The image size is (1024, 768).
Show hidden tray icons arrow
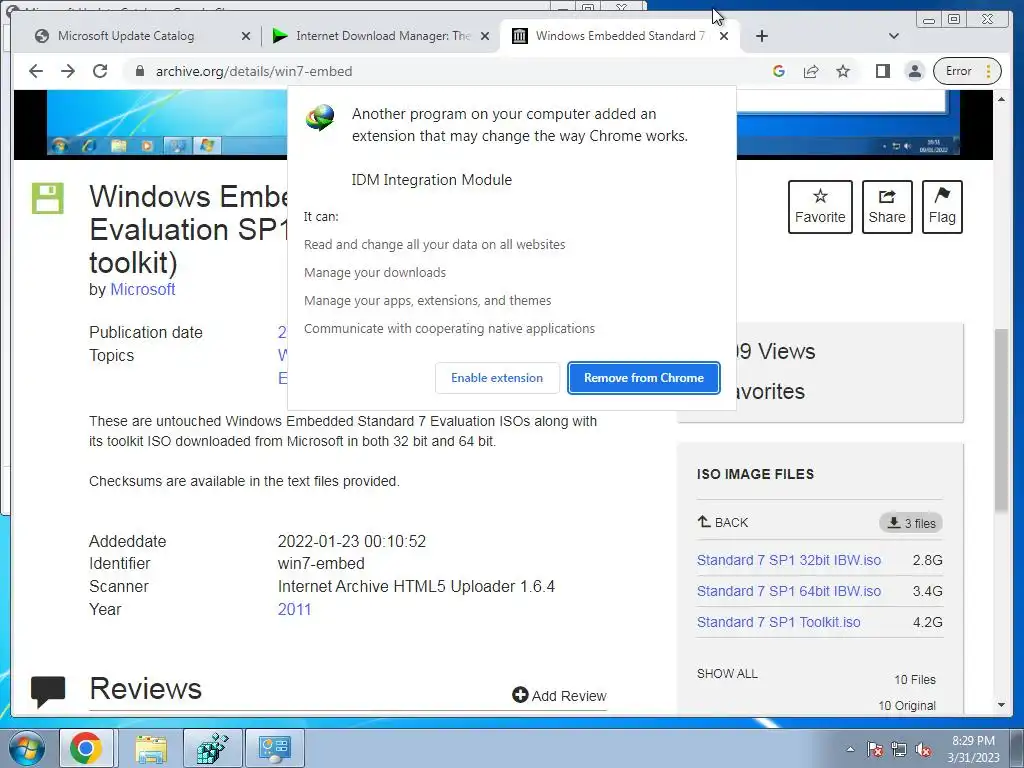[x=850, y=749]
